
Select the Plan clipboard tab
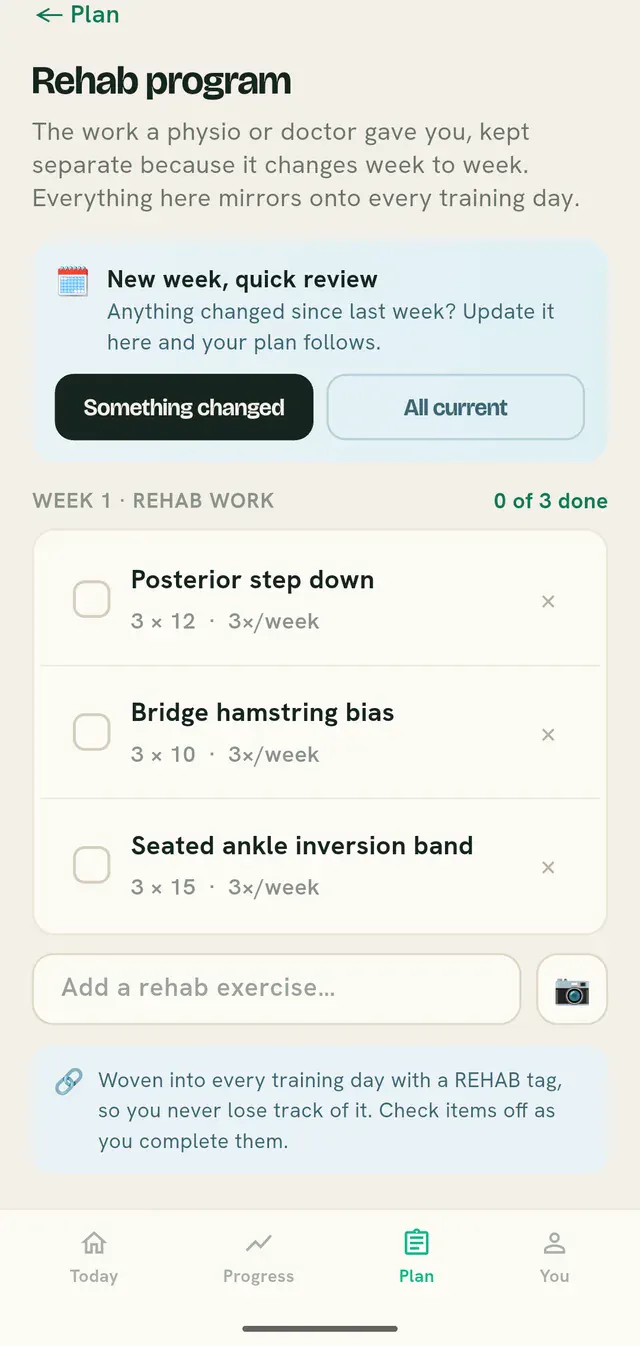416,1257
